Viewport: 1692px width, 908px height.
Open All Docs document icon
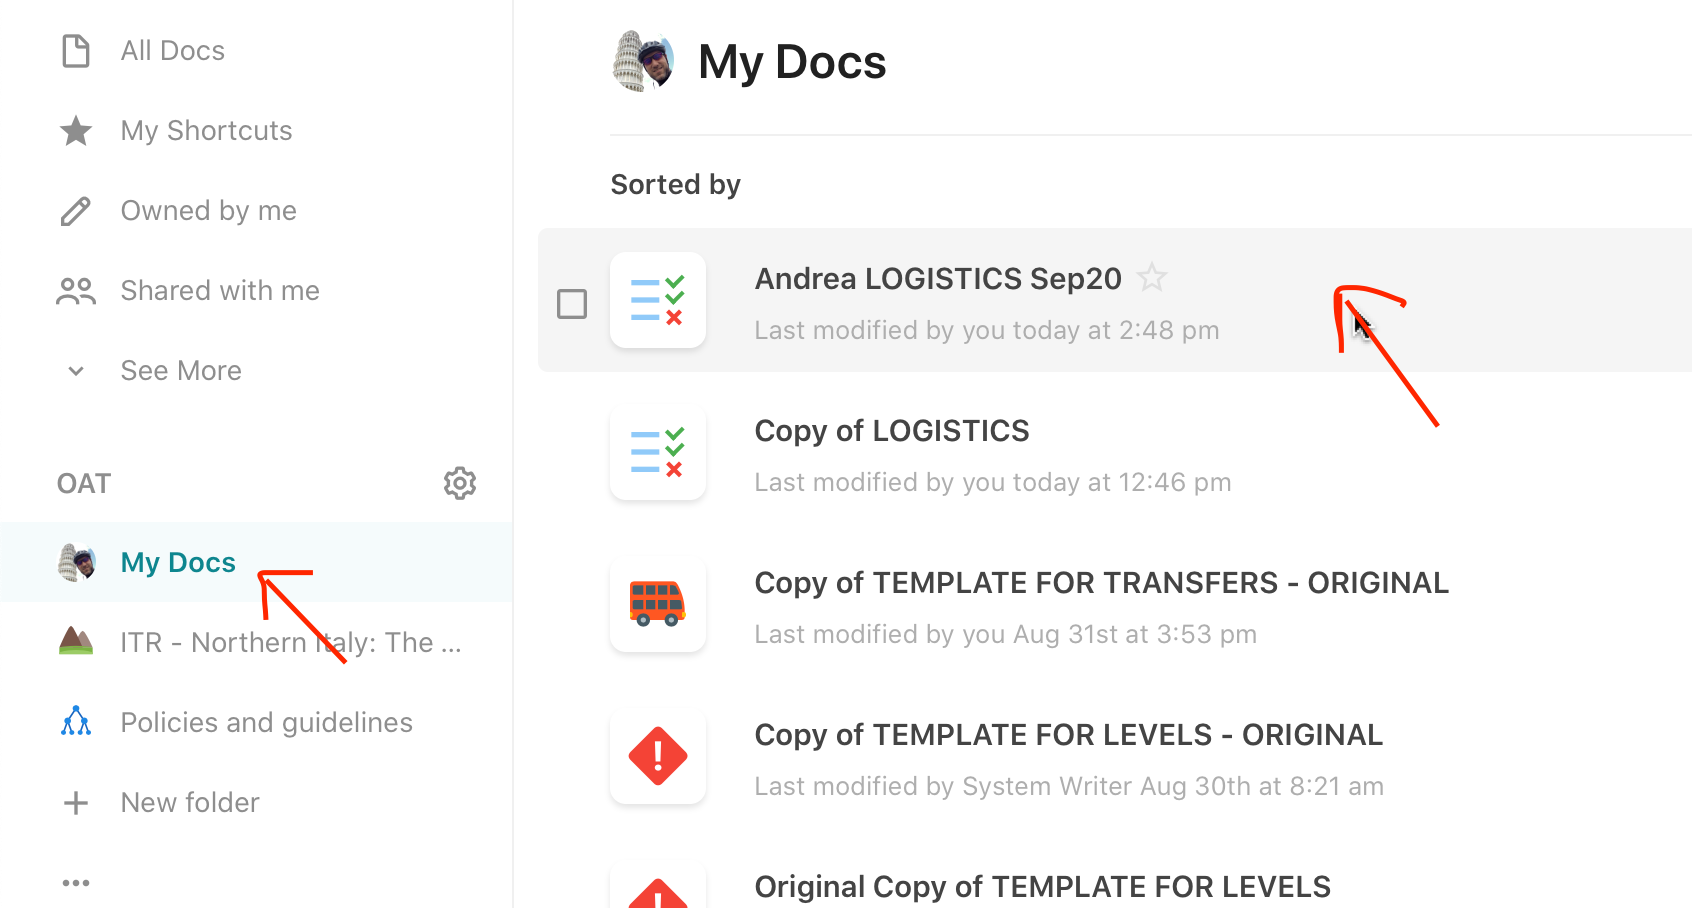click(76, 51)
